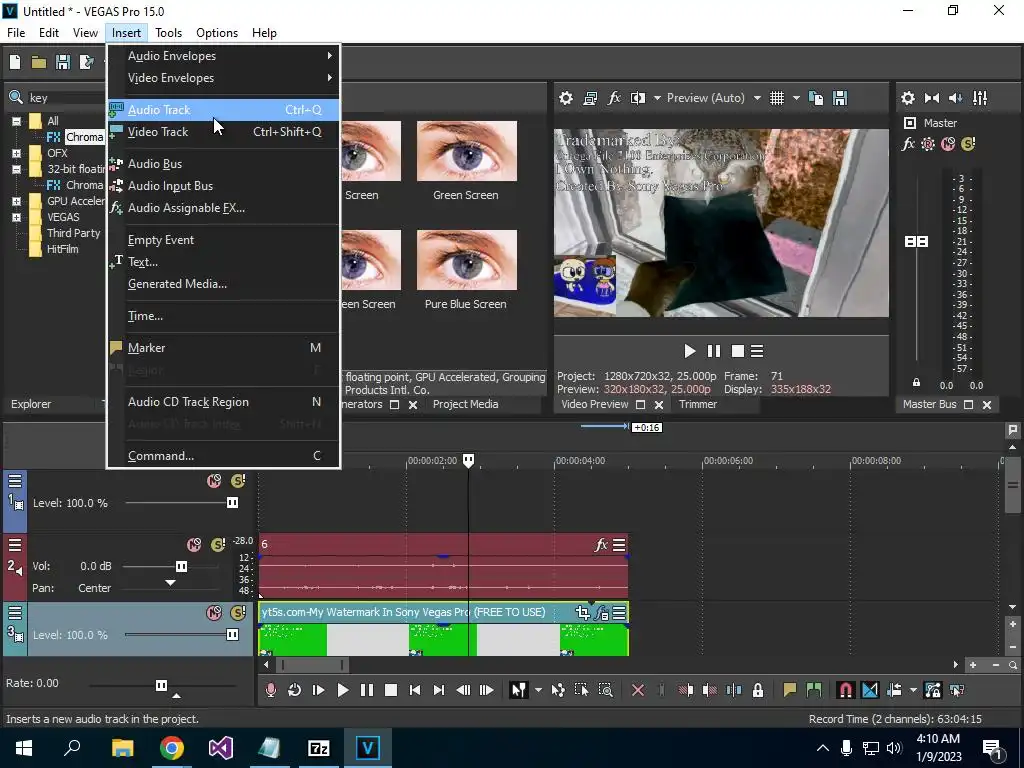Select the Envelope Edit tool
Viewport: 1024px width, 768px height.
click(x=558, y=690)
